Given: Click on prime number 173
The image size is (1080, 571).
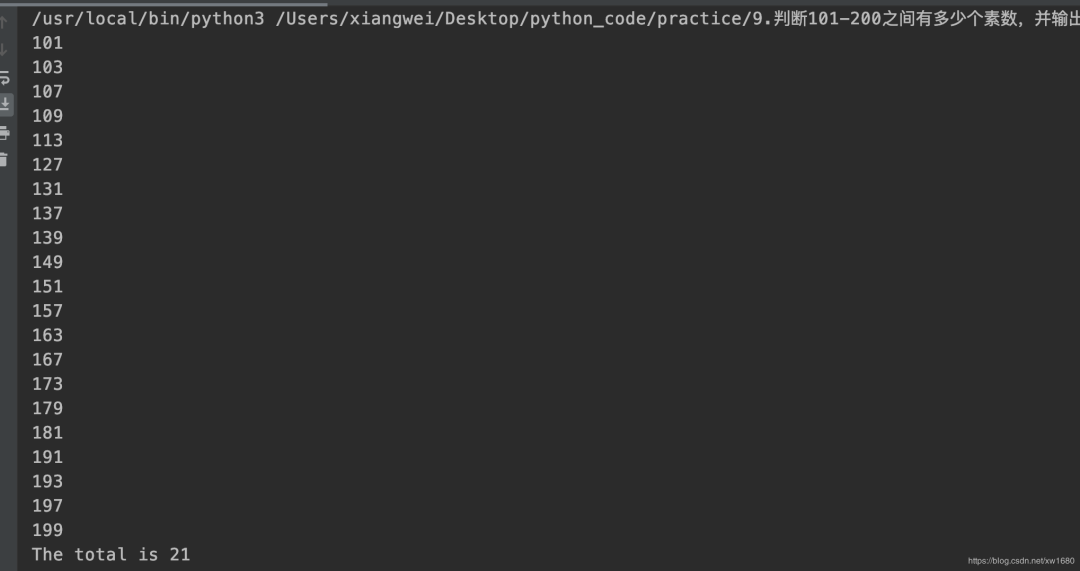Looking at the screenshot, I should point(47,384).
